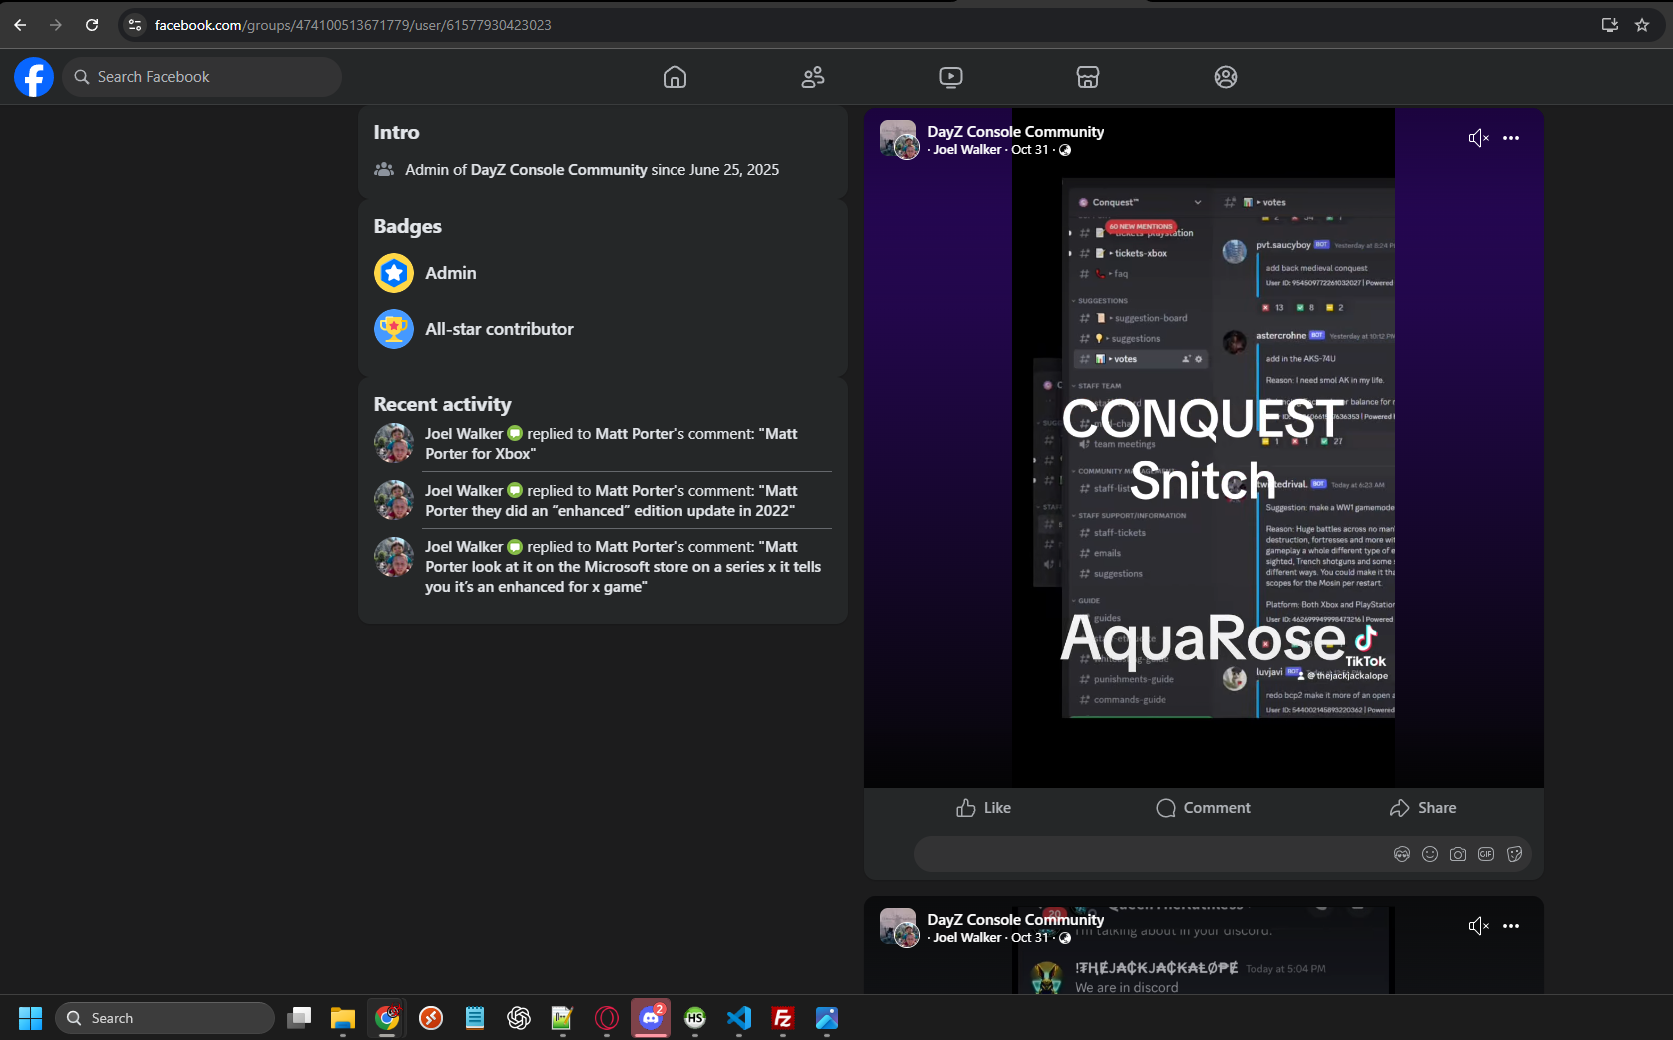Unmute the Conquest video post
1673x1040 pixels.
point(1478,138)
